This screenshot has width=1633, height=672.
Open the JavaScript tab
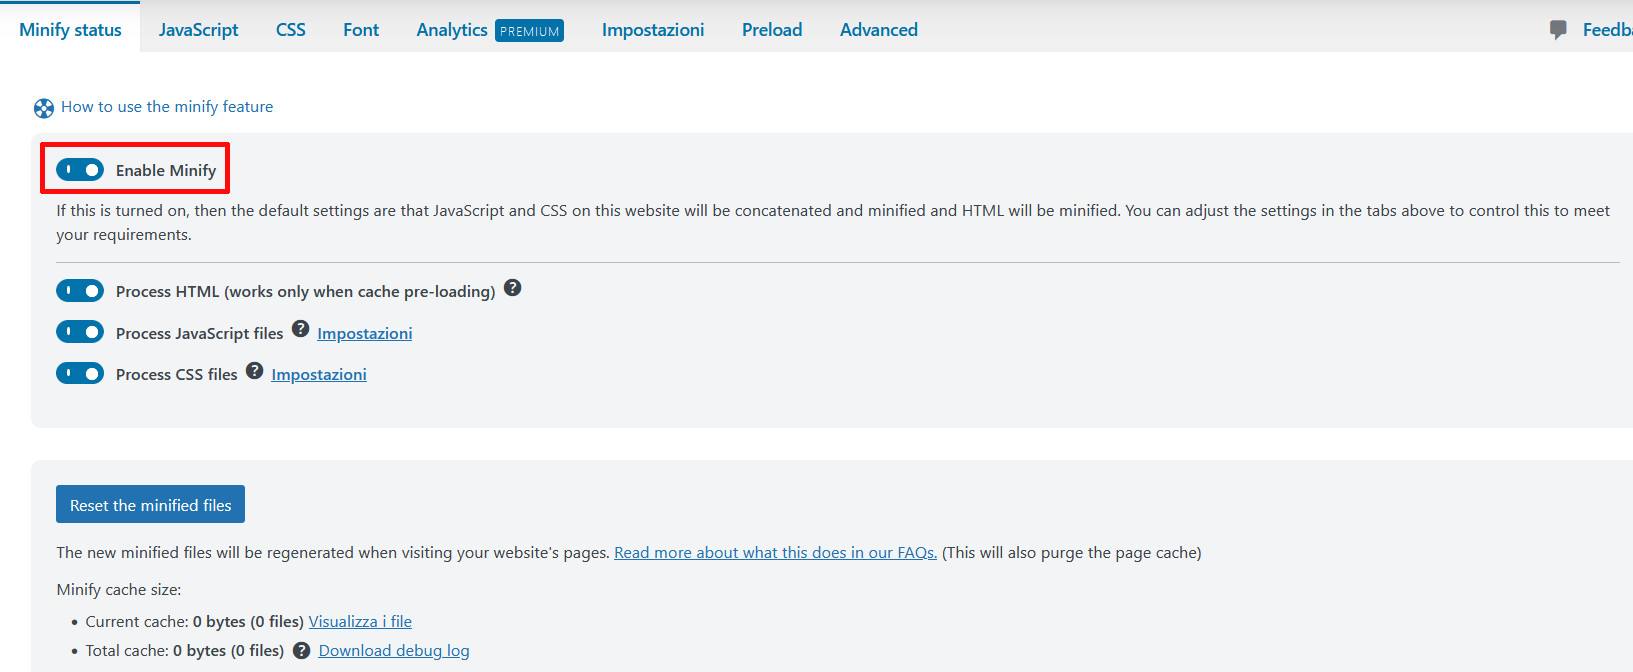(198, 30)
